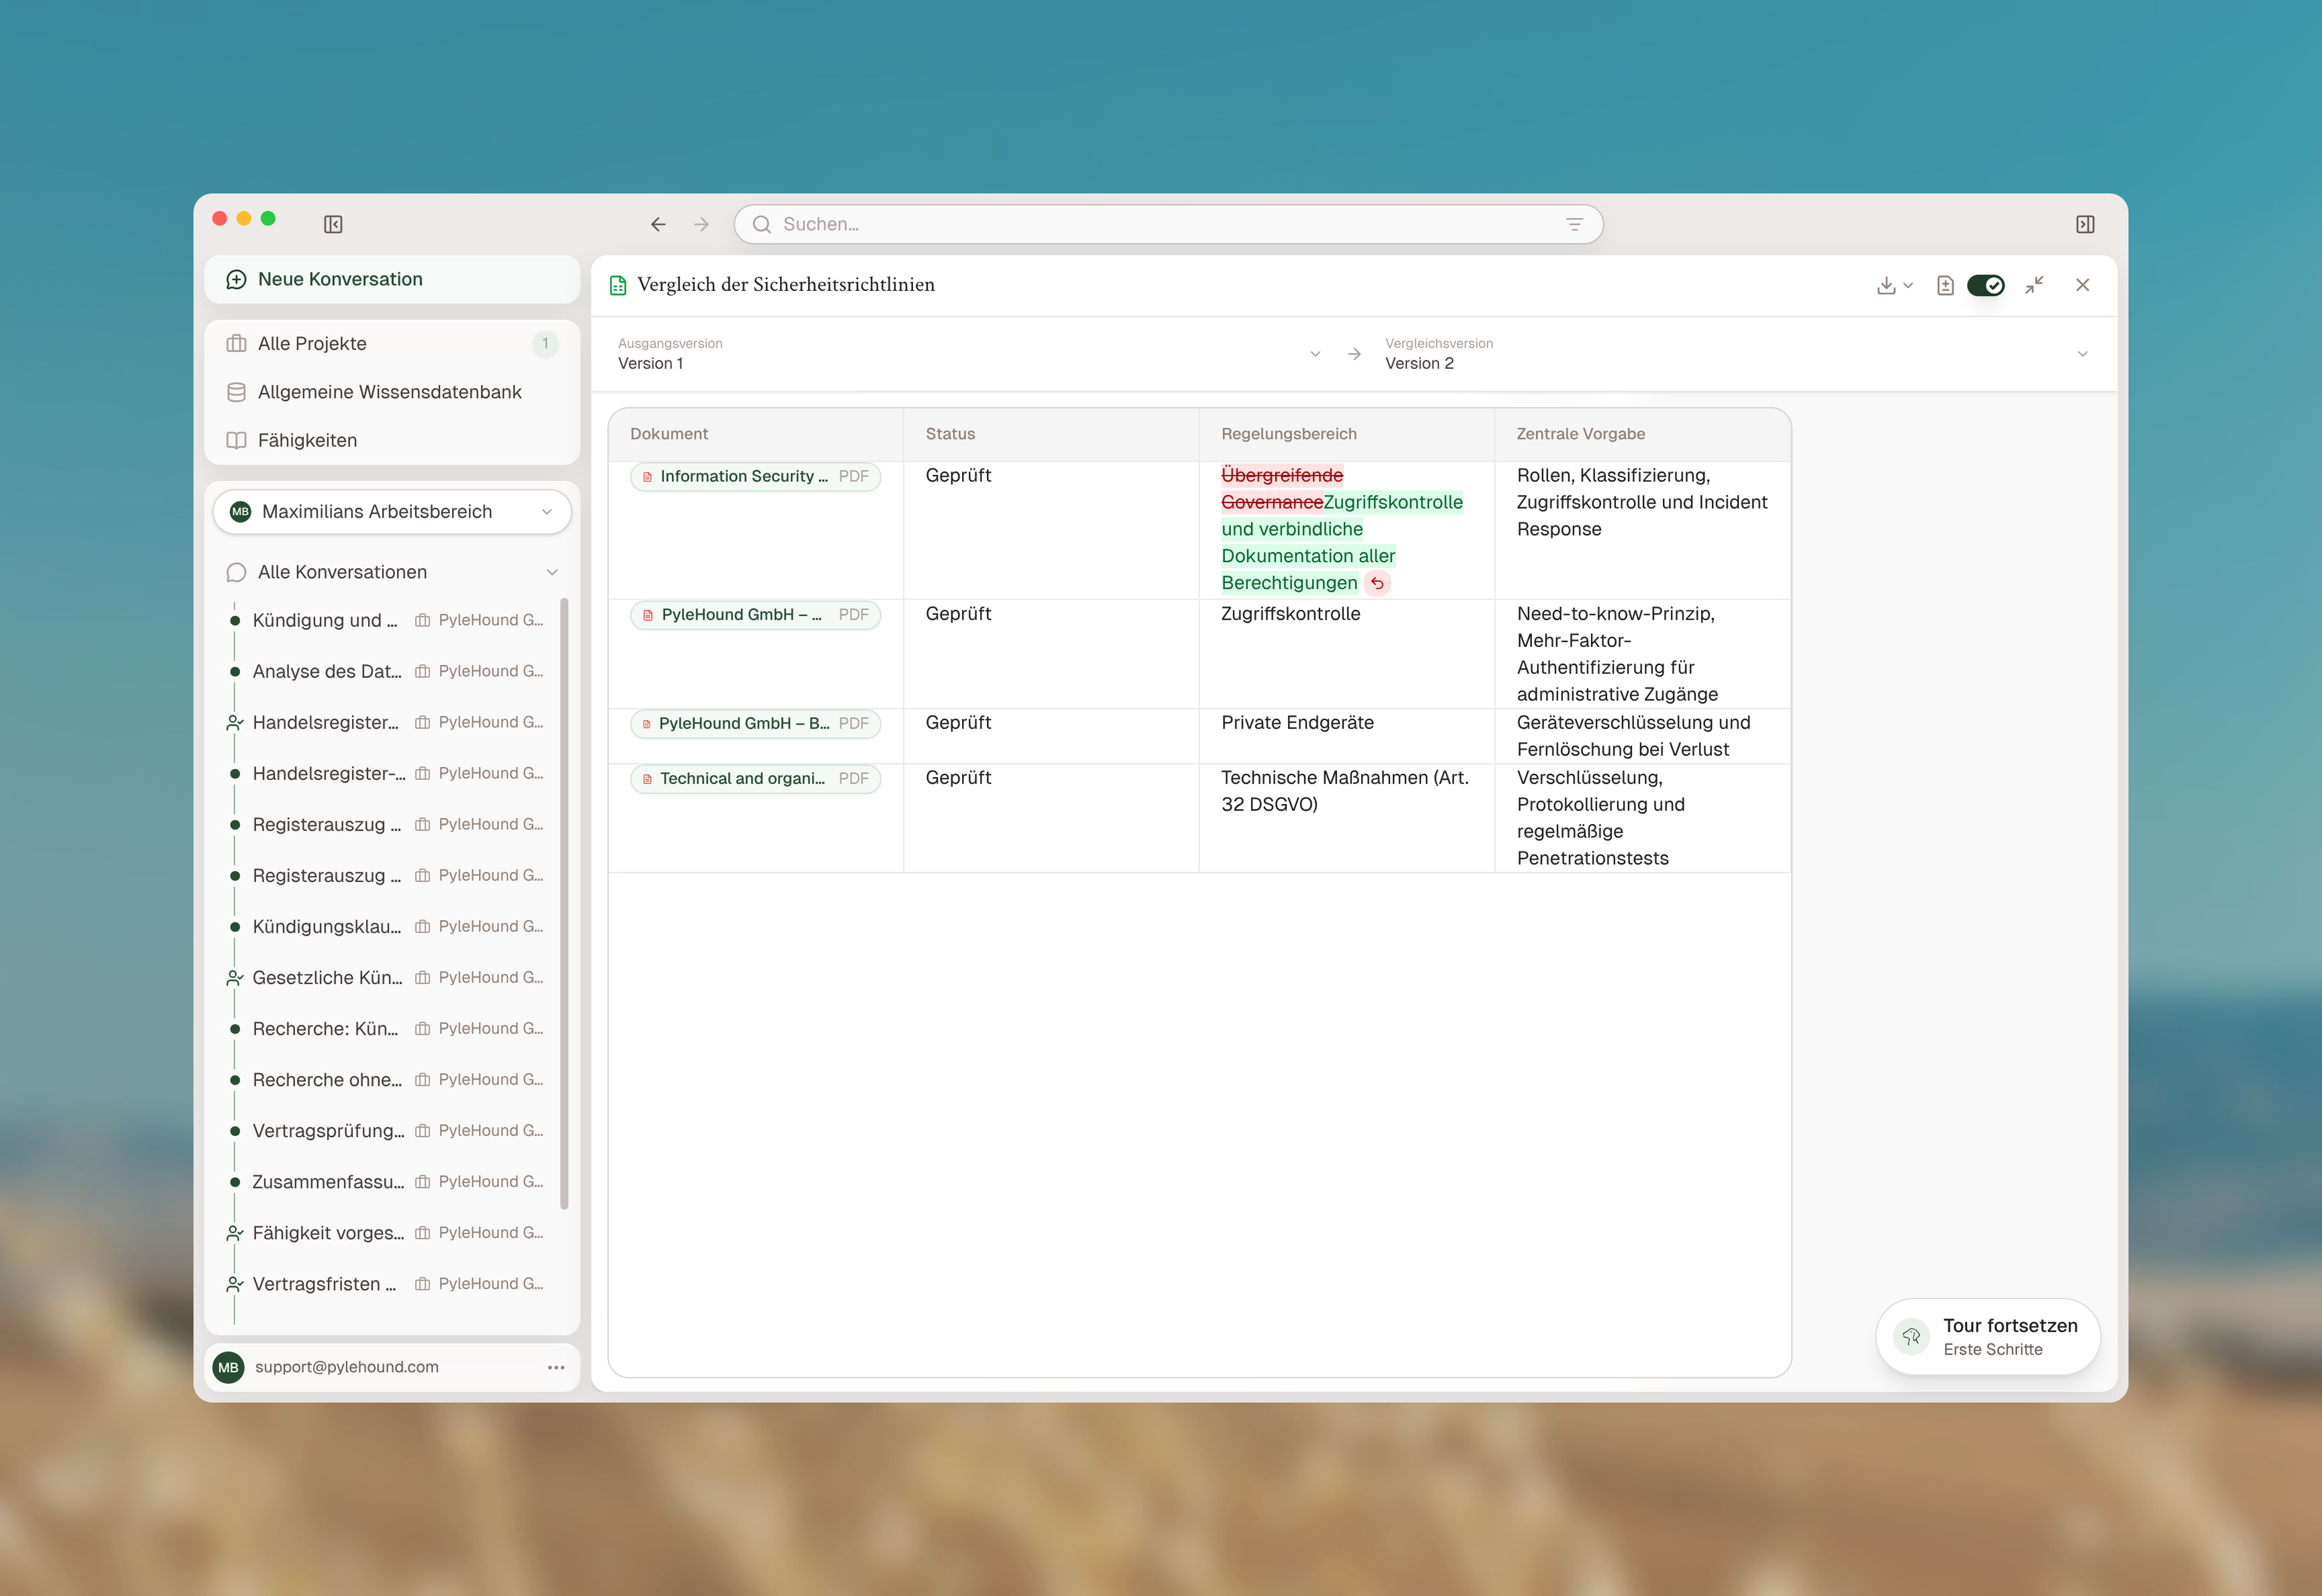Go back with the left arrow

658,224
